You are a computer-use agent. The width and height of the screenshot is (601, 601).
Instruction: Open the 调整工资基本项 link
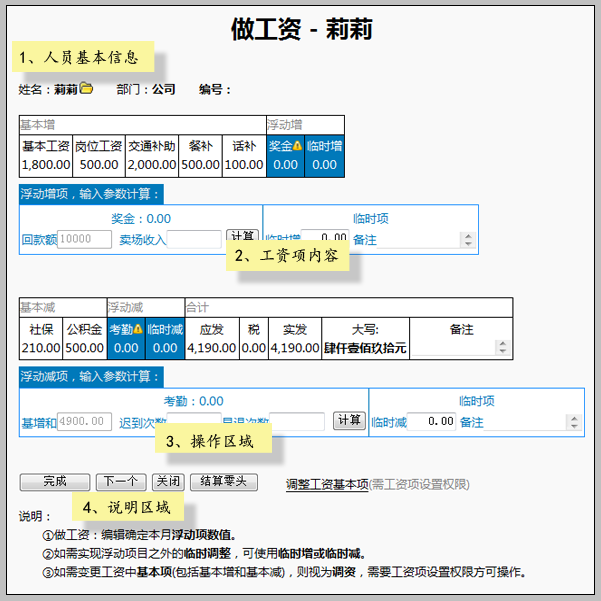coord(326,484)
